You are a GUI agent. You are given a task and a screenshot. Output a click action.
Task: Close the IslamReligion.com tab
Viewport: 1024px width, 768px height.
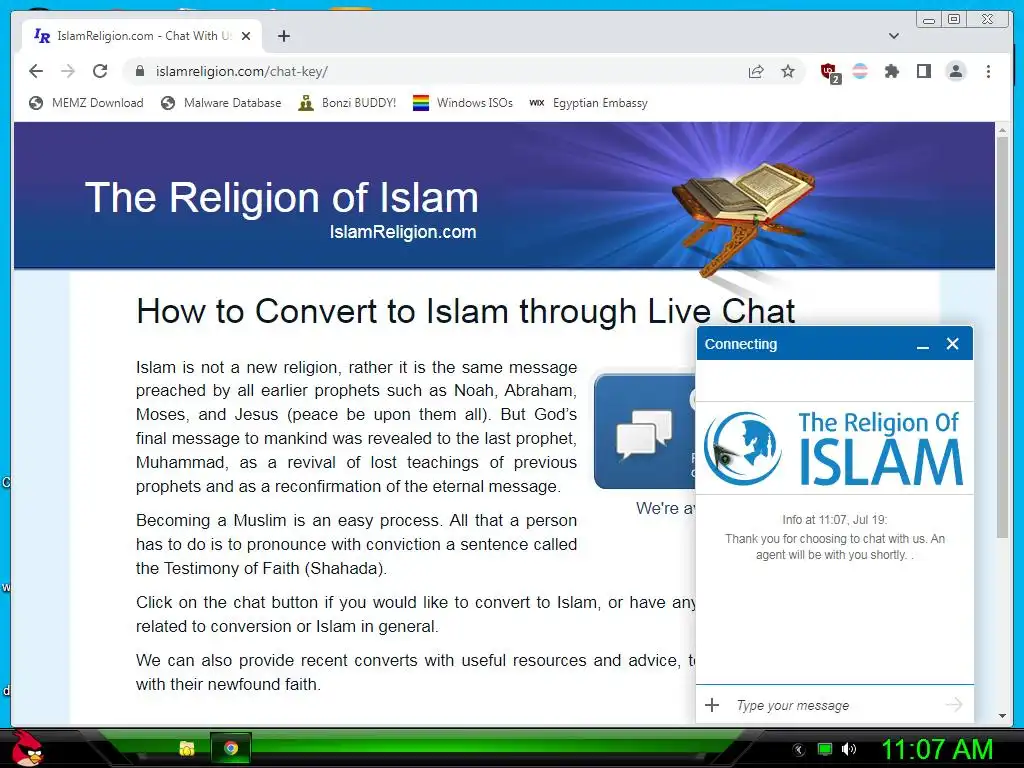tap(246, 36)
